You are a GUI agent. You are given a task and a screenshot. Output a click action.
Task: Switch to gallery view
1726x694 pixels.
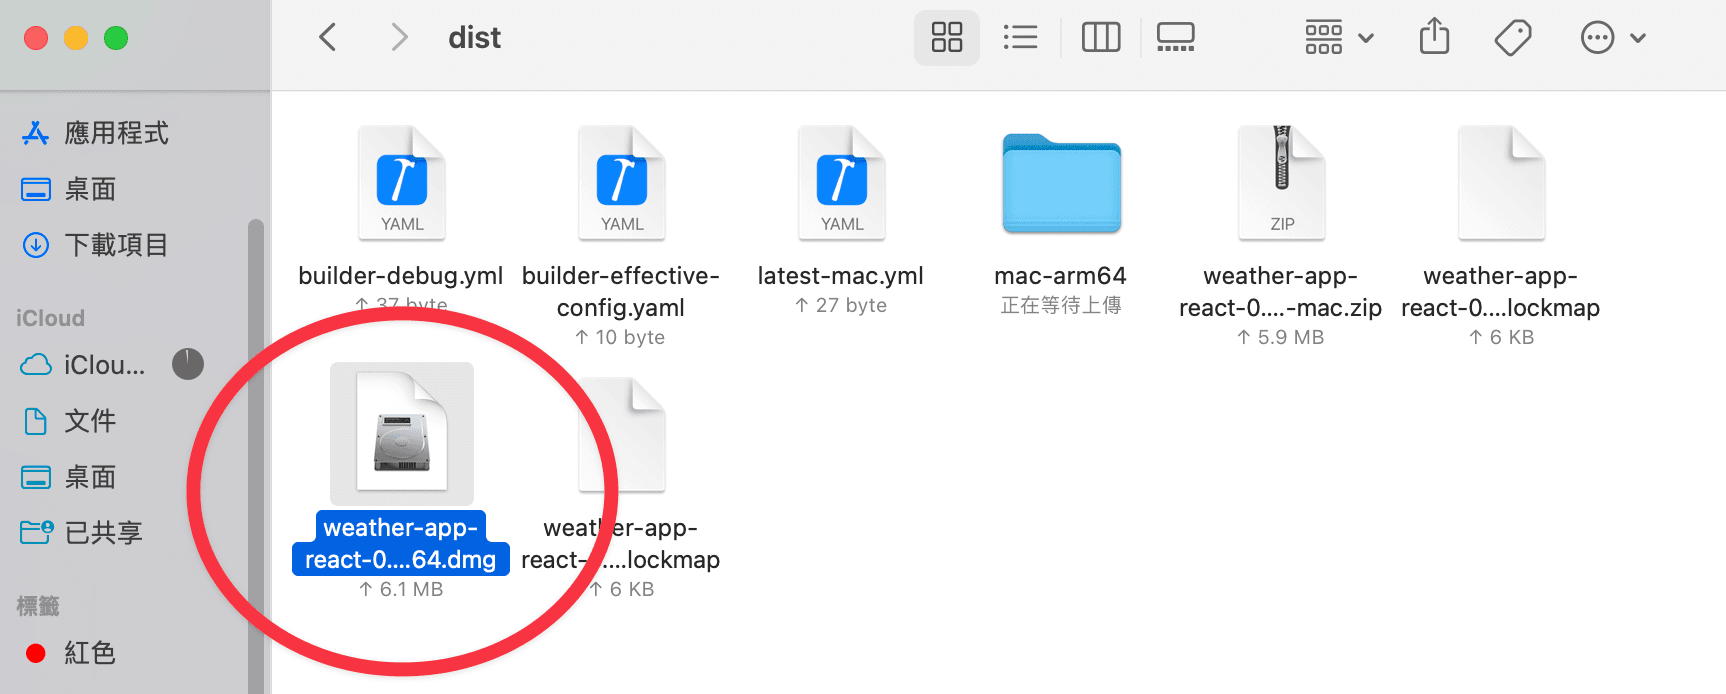click(x=1175, y=38)
